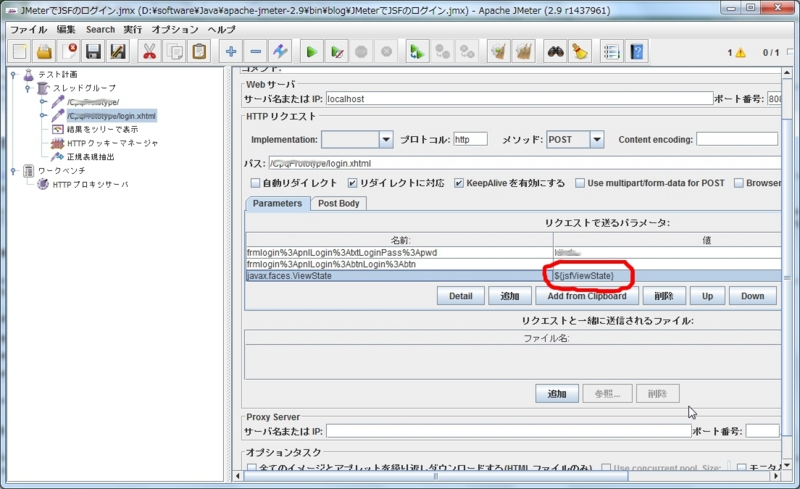Click the サーバ名または IP localhost field

(519, 99)
